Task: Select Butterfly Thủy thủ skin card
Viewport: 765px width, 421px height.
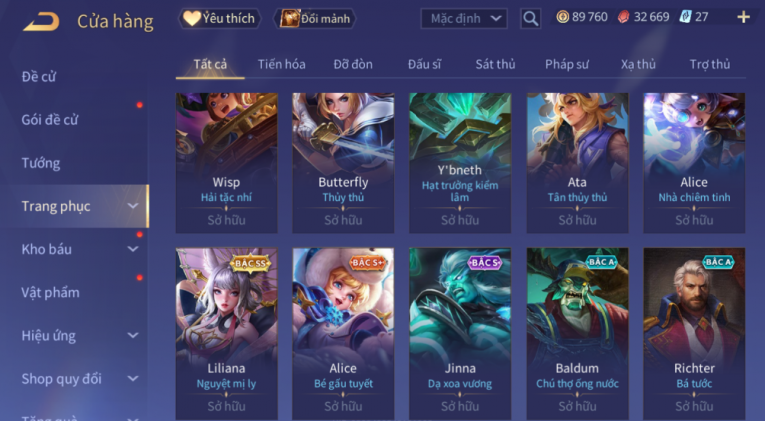Action: coord(343,163)
